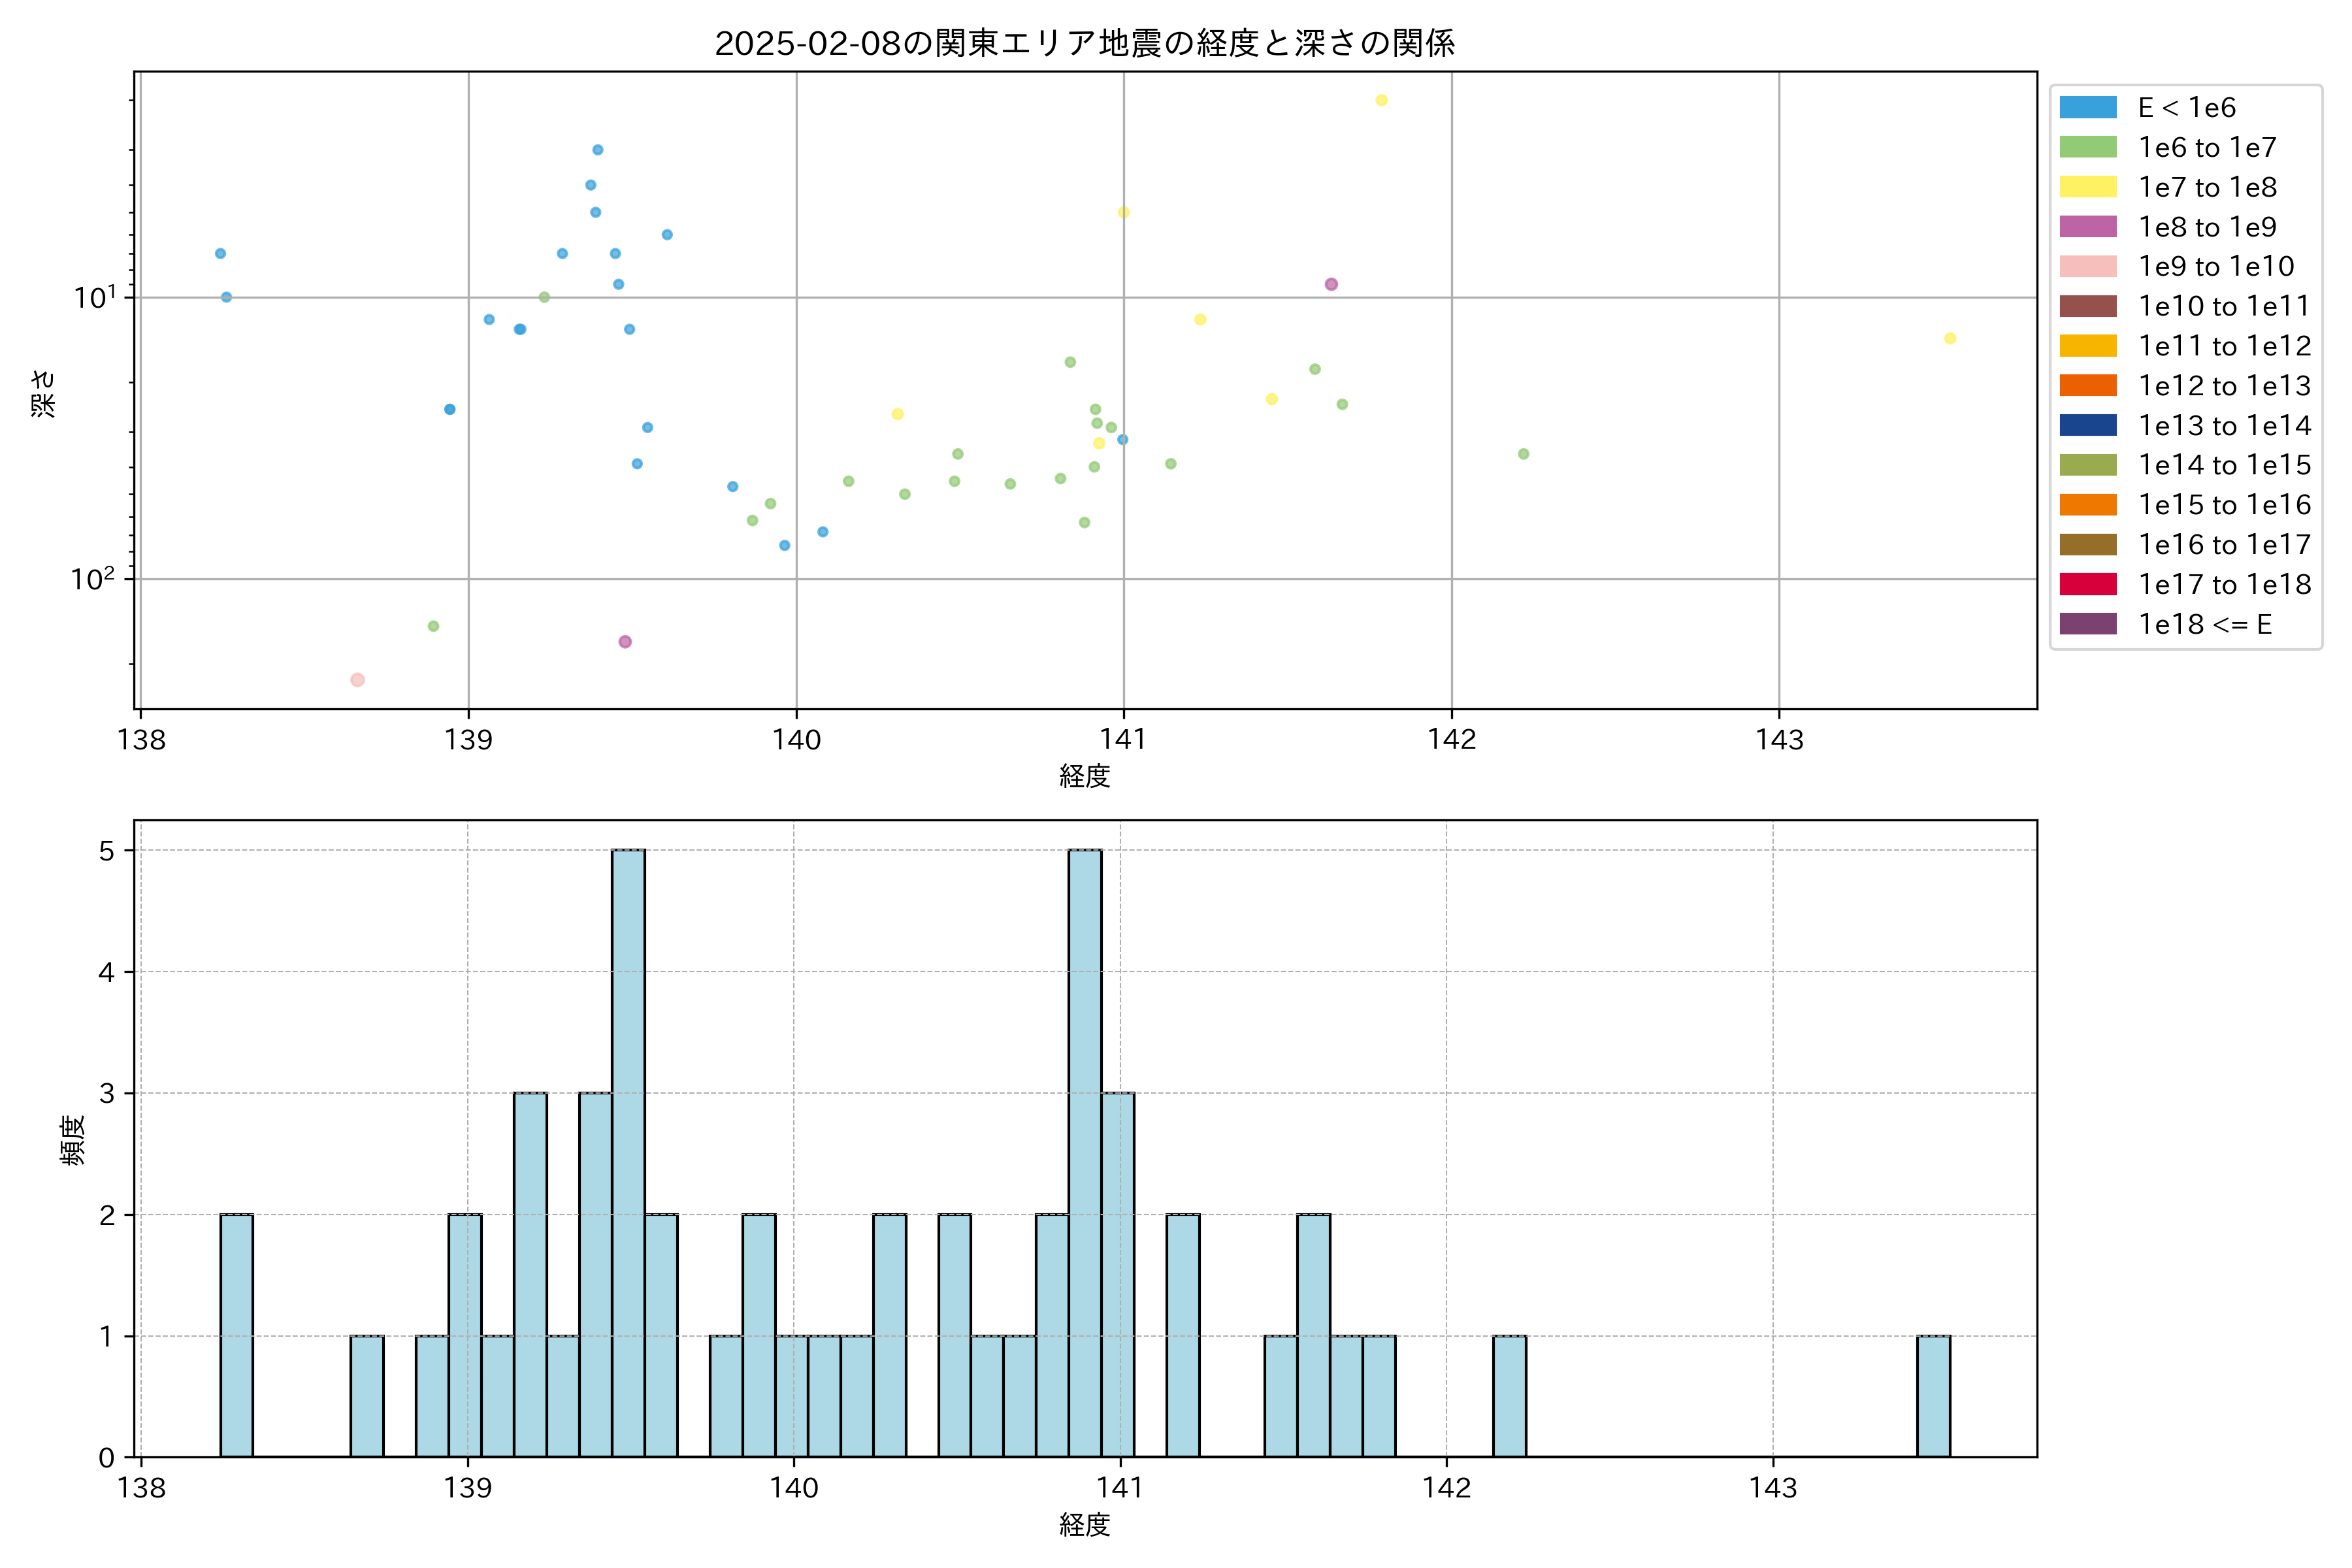Click the blue E < 1e6 legend swatch
Screen dimensions: 2352x1568
point(2088,108)
